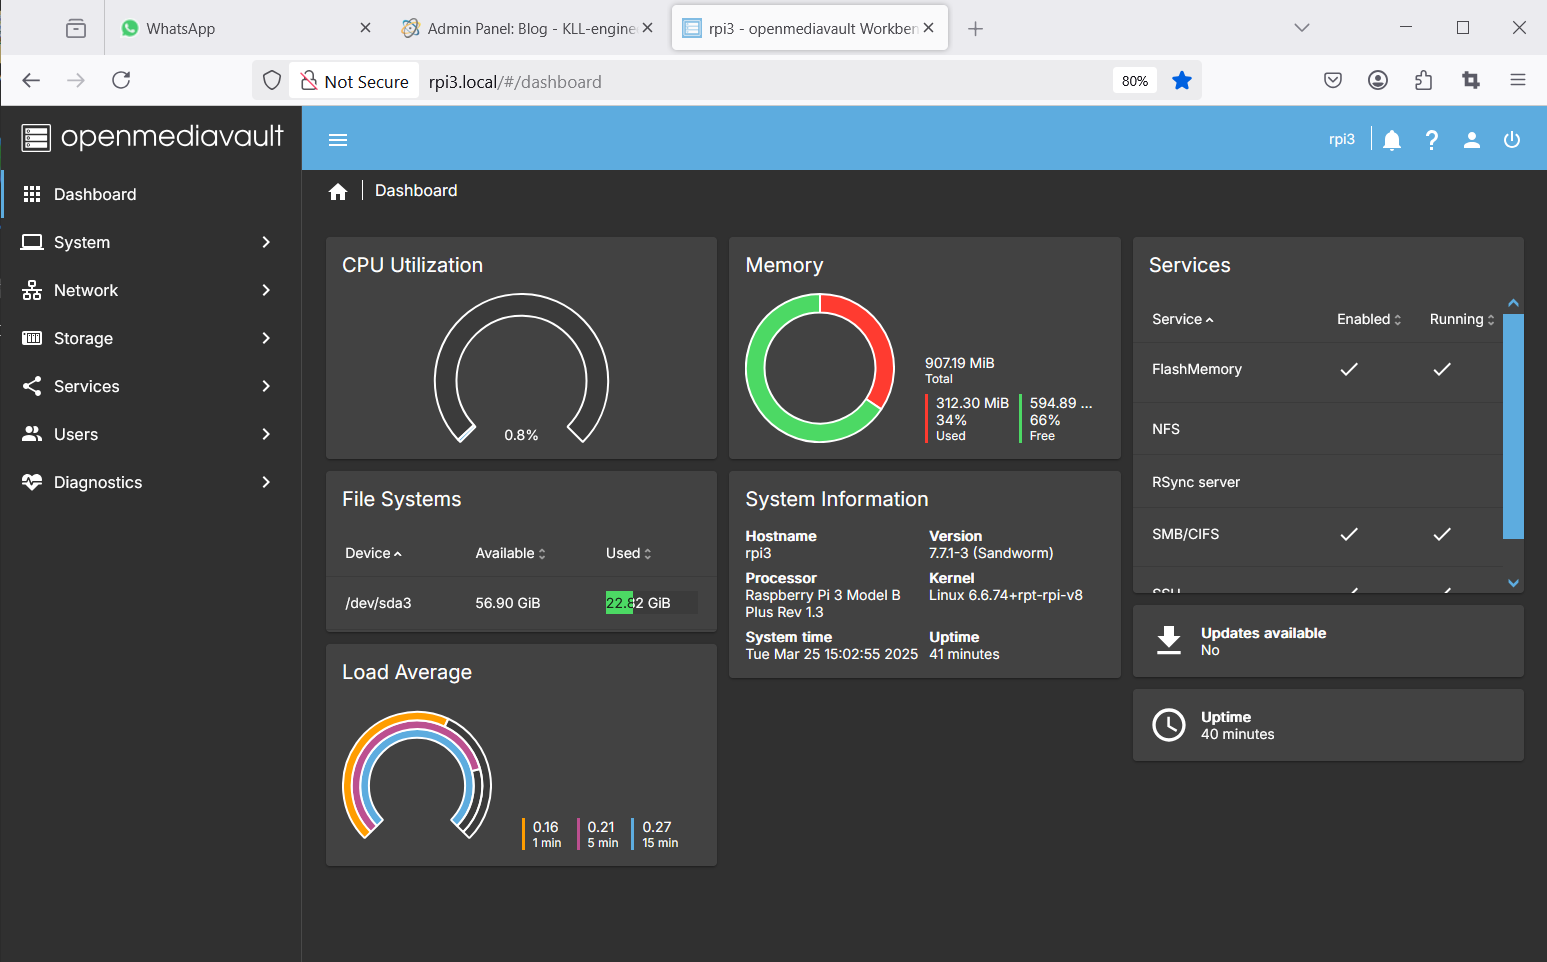The width and height of the screenshot is (1547, 962).
Task: Click the crop screenshot toolbar icon
Action: 1471,80
